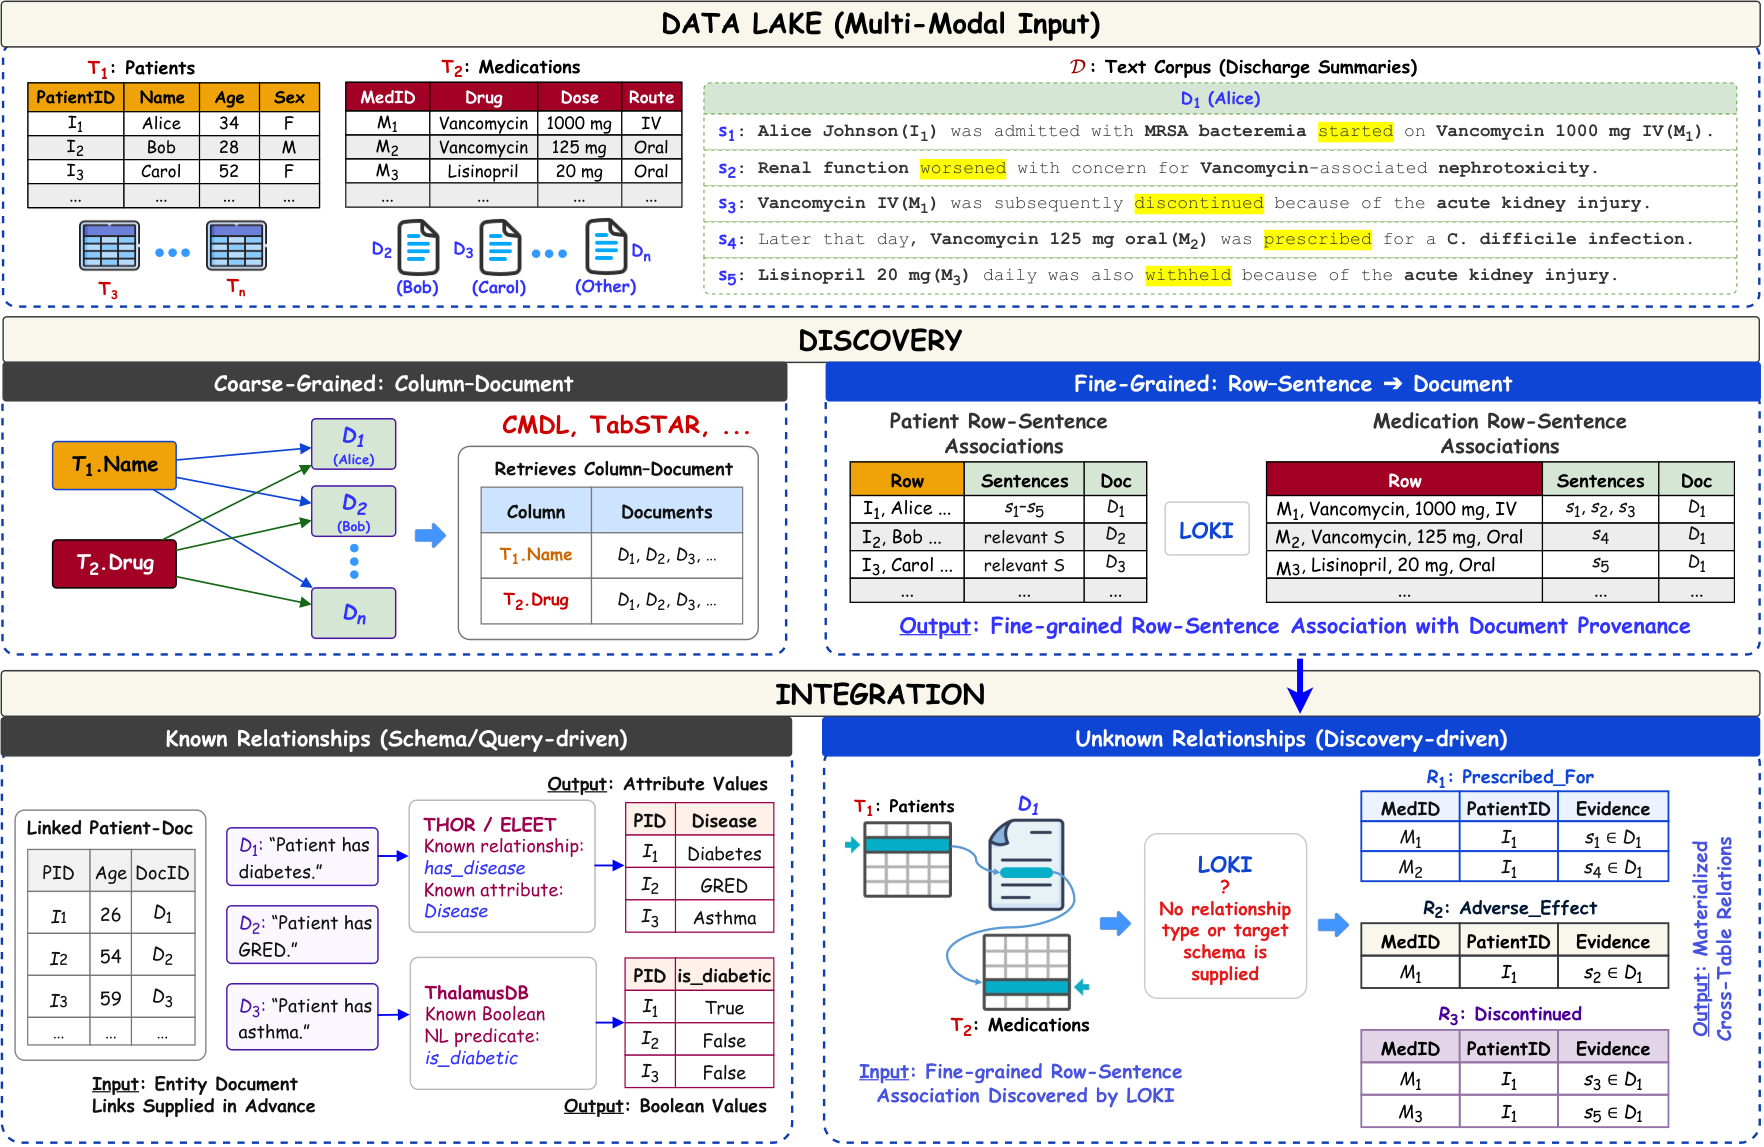Select the D2 (Bob) document icon
This screenshot has height=1147, width=1764.
tap(418, 247)
